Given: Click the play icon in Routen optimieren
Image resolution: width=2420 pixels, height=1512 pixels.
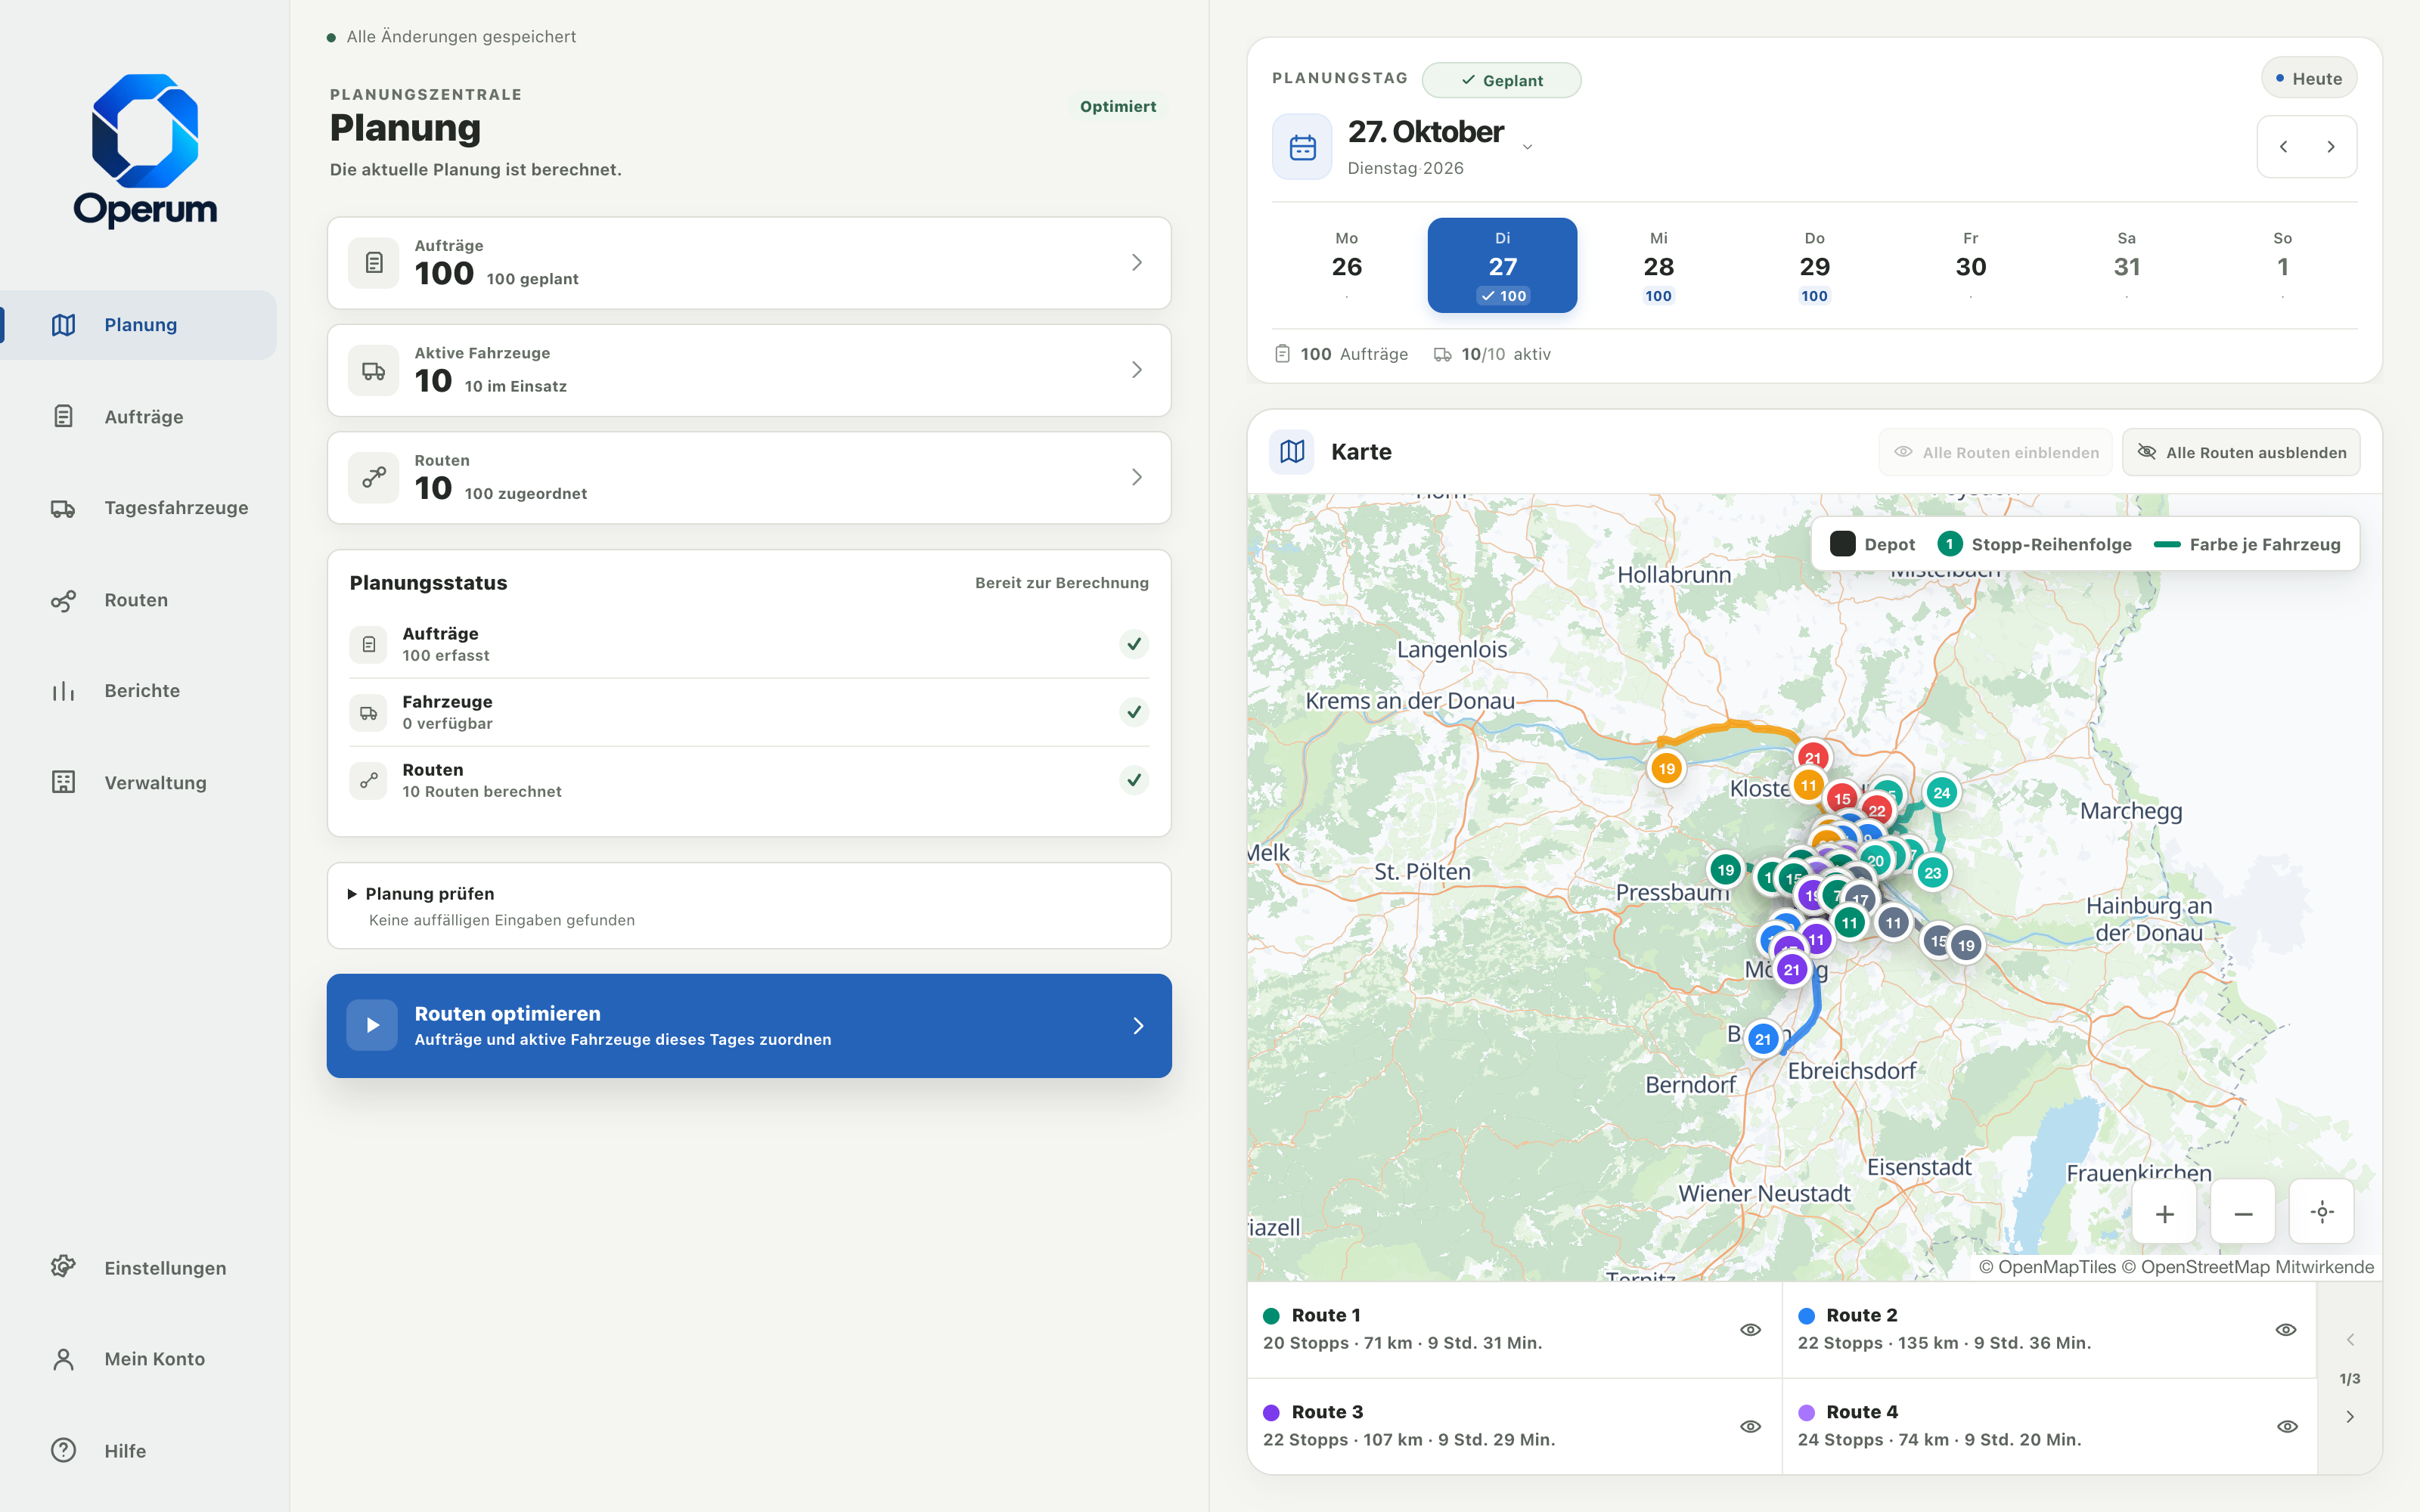Looking at the screenshot, I should click(x=372, y=1025).
